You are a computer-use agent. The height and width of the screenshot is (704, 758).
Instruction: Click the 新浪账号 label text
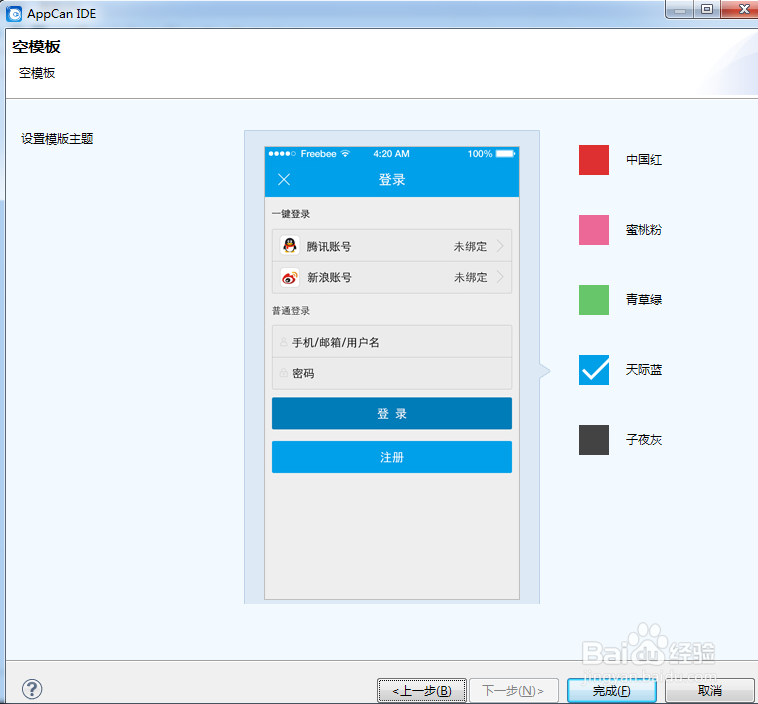[x=329, y=278]
